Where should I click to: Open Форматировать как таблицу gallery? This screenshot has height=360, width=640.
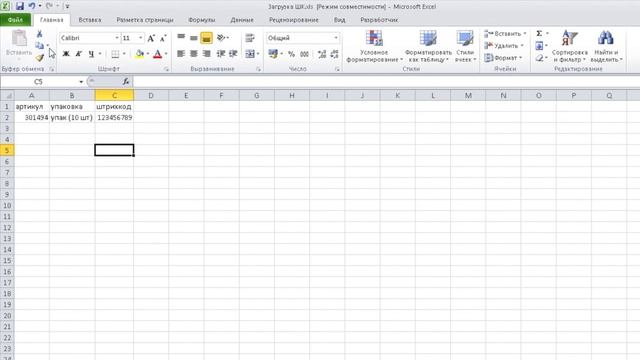point(428,46)
